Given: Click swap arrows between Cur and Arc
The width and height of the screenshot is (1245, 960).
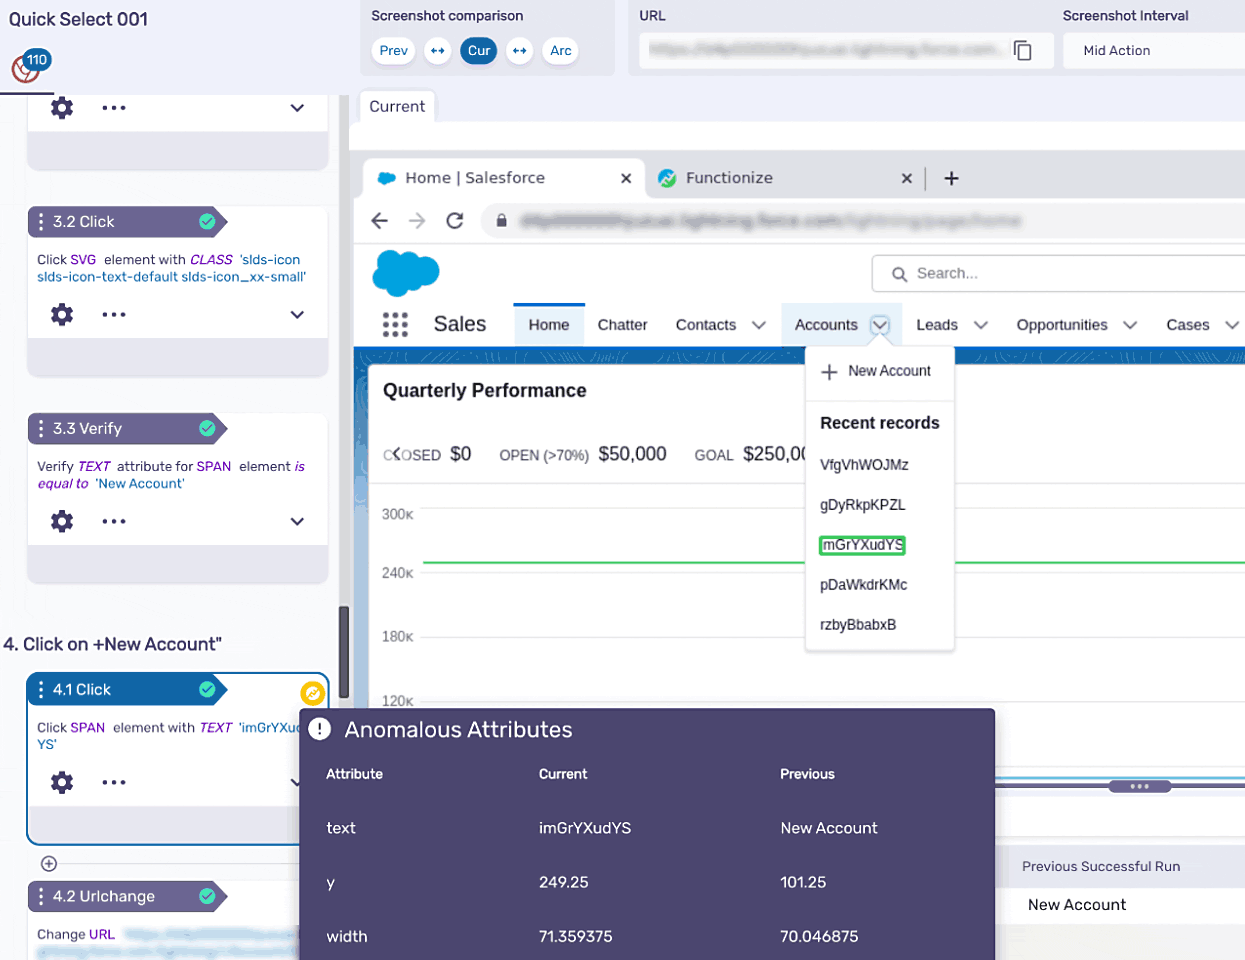Looking at the screenshot, I should 519,51.
